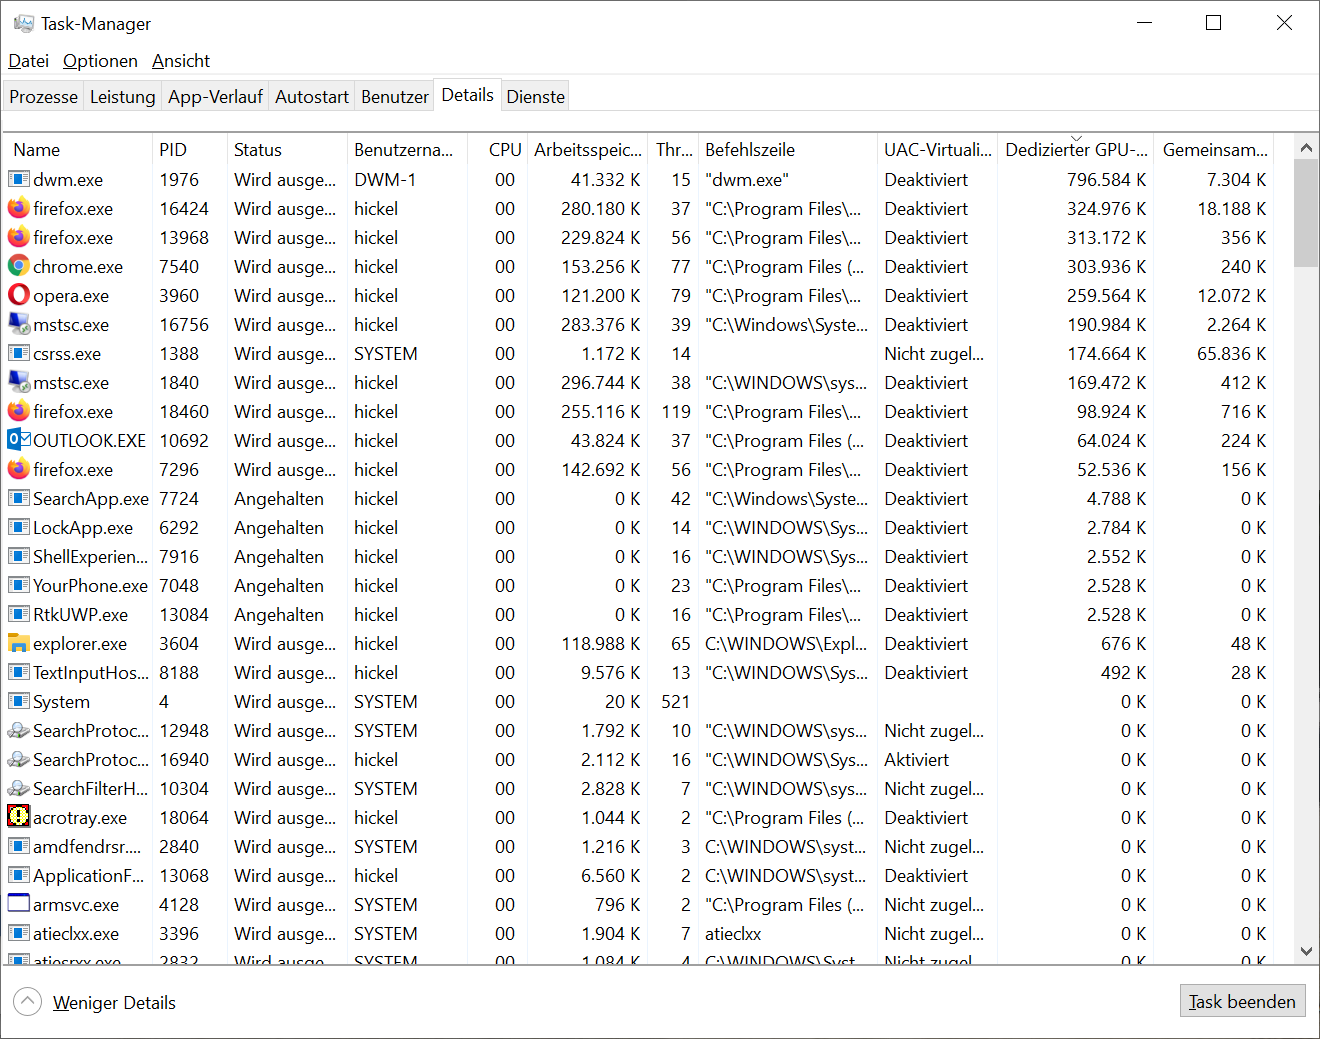
Task: Sort by the CPU column header
Action: pos(497,150)
